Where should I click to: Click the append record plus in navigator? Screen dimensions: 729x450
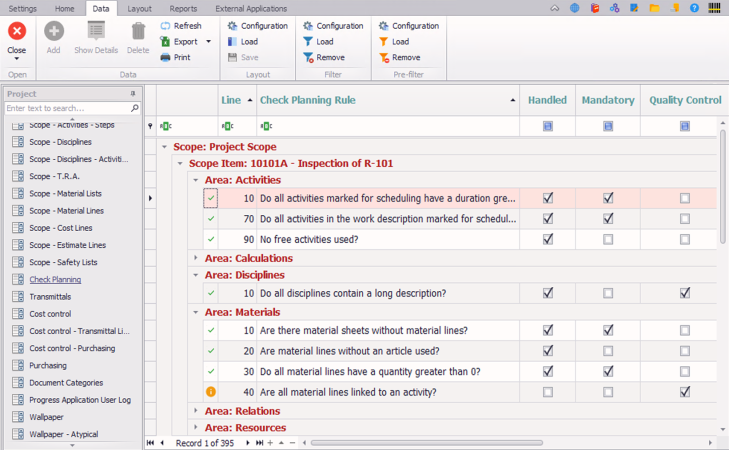point(270,443)
